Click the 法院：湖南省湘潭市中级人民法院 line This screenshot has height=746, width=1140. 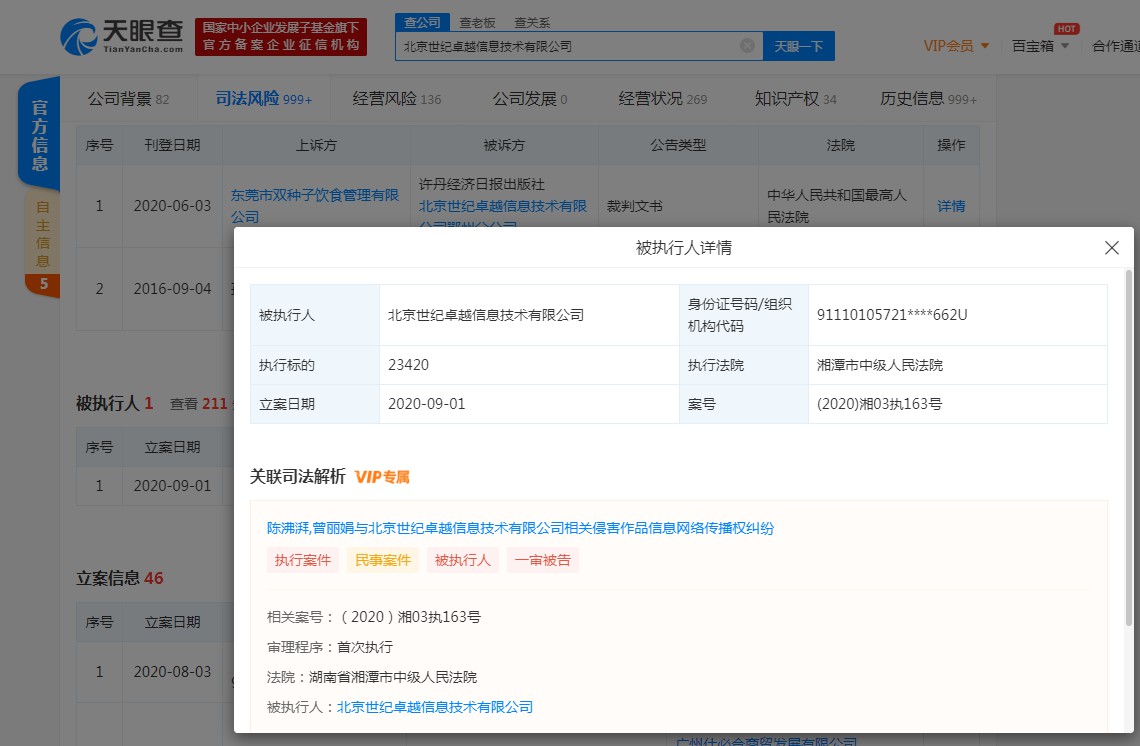pyautogui.click(x=372, y=677)
